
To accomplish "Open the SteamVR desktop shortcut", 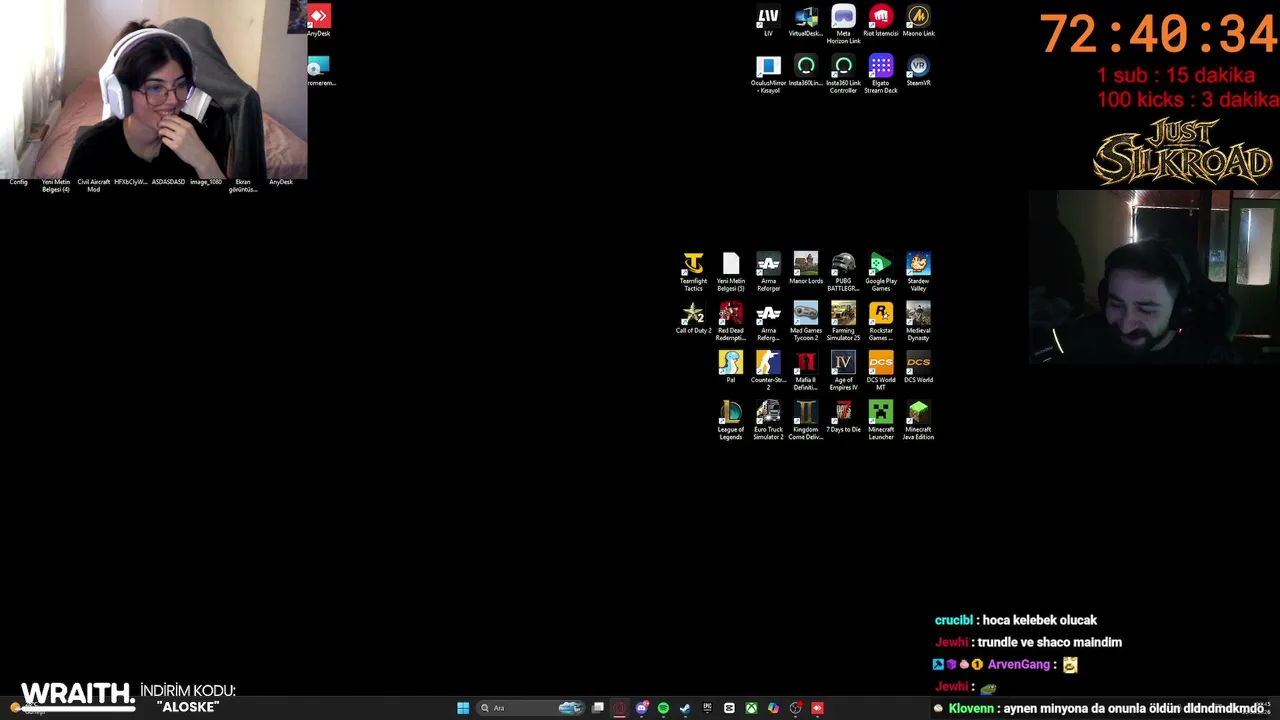I will 918,71.
